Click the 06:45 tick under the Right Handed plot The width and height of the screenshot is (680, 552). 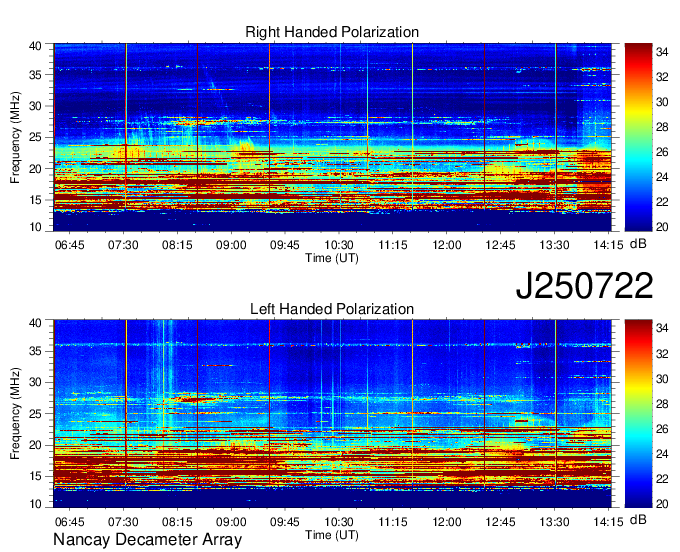pos(69,245)
